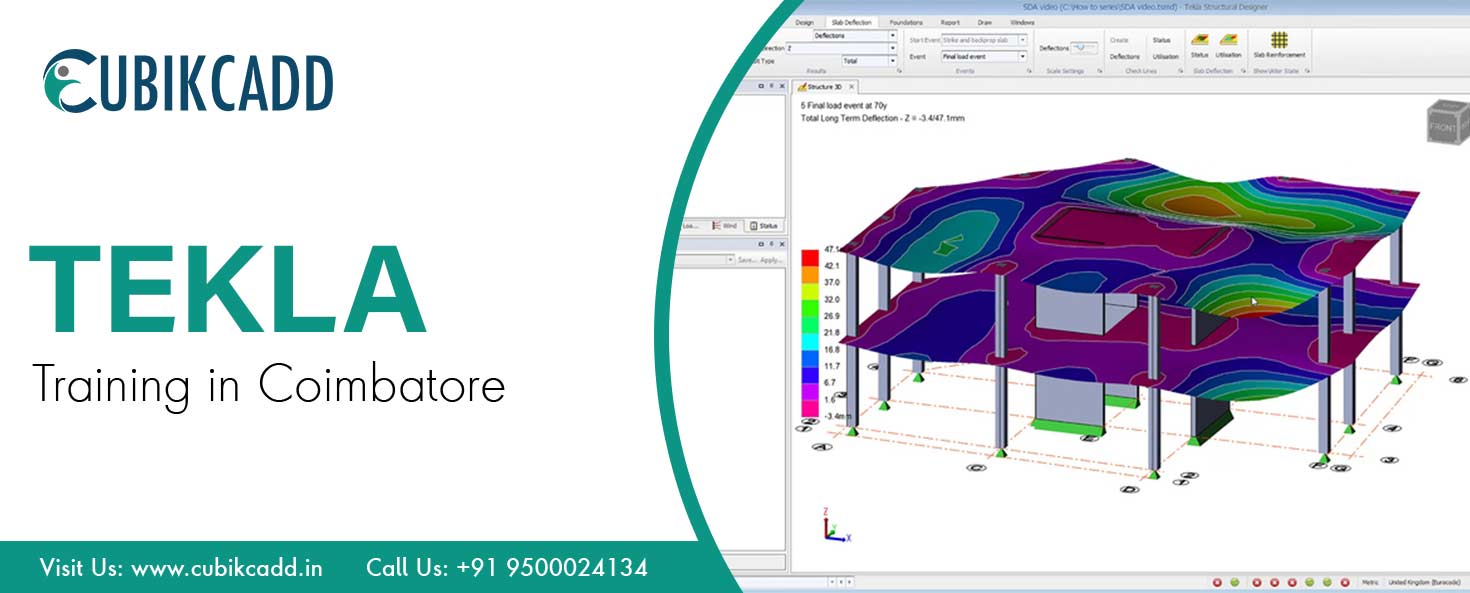Click the last red status indicator in status bar
The image size is (1470, 593).
1345,582
